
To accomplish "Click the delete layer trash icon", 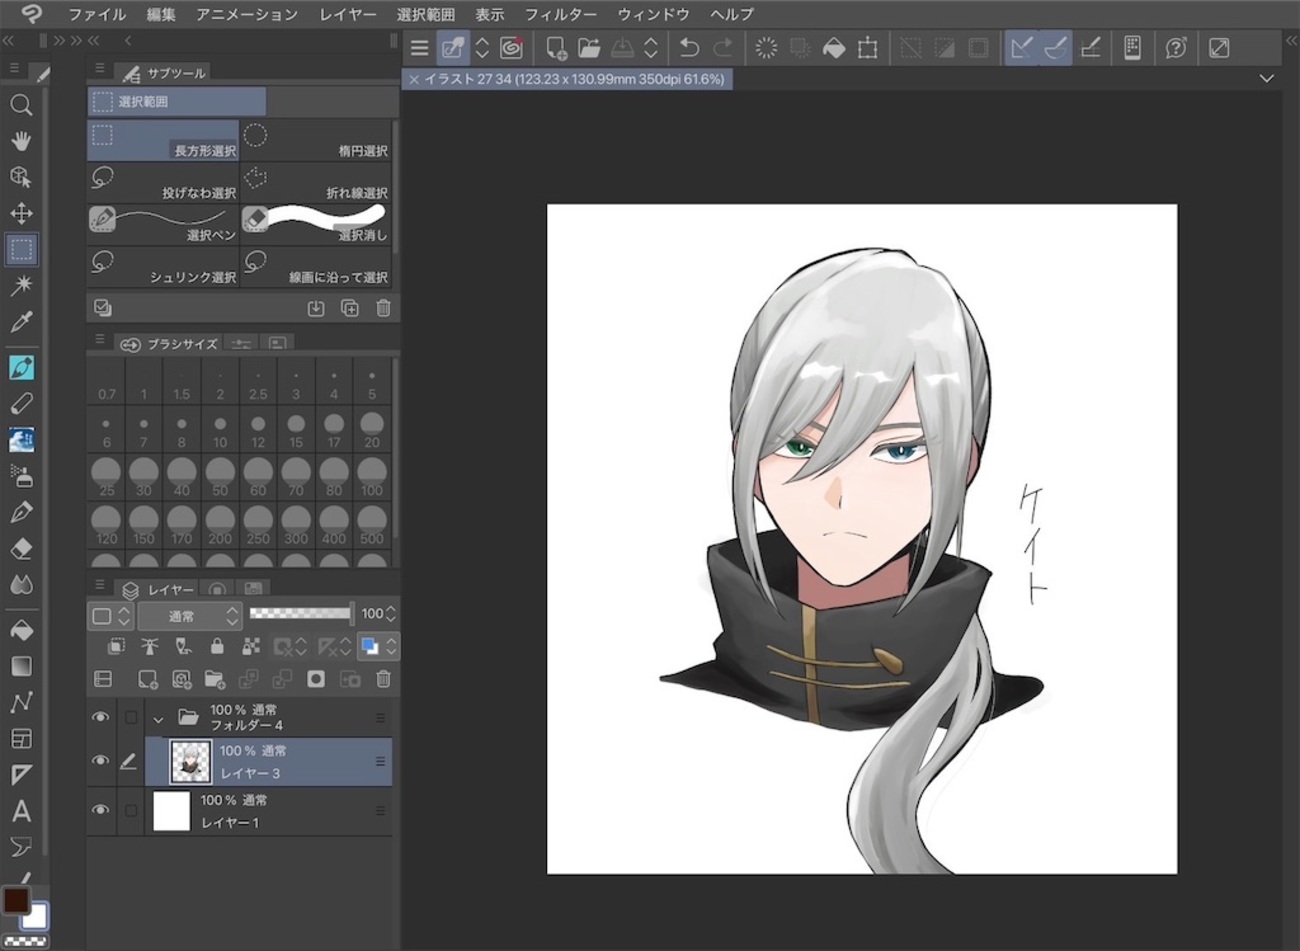I will [x=383, y=680].
